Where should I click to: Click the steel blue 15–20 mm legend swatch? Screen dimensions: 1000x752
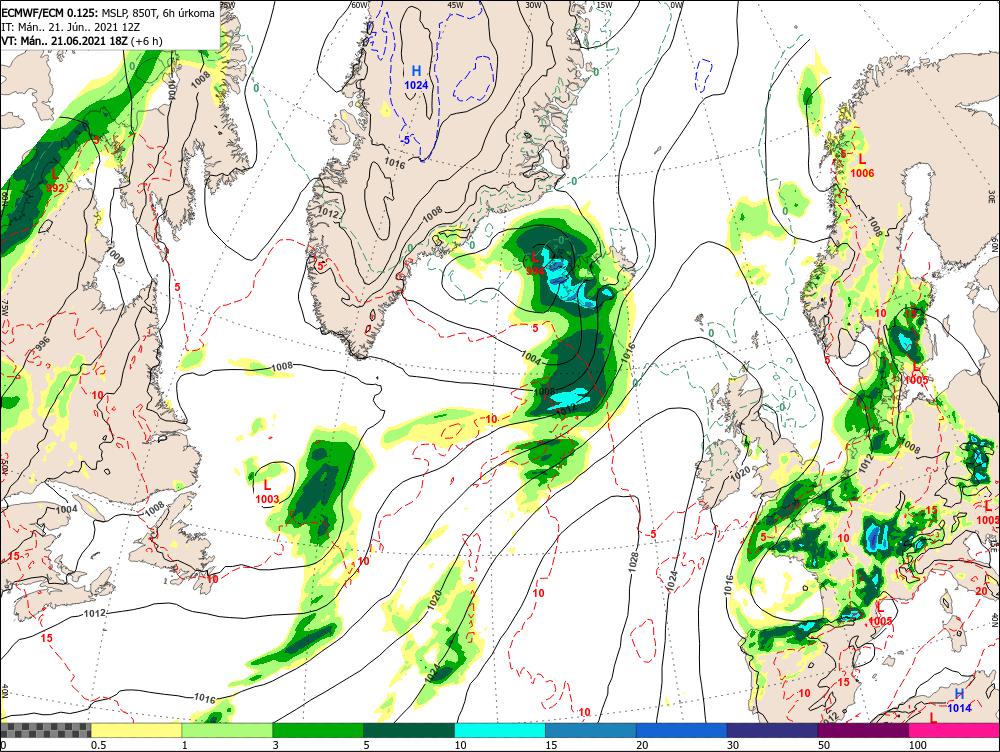[x=591, y=730]
